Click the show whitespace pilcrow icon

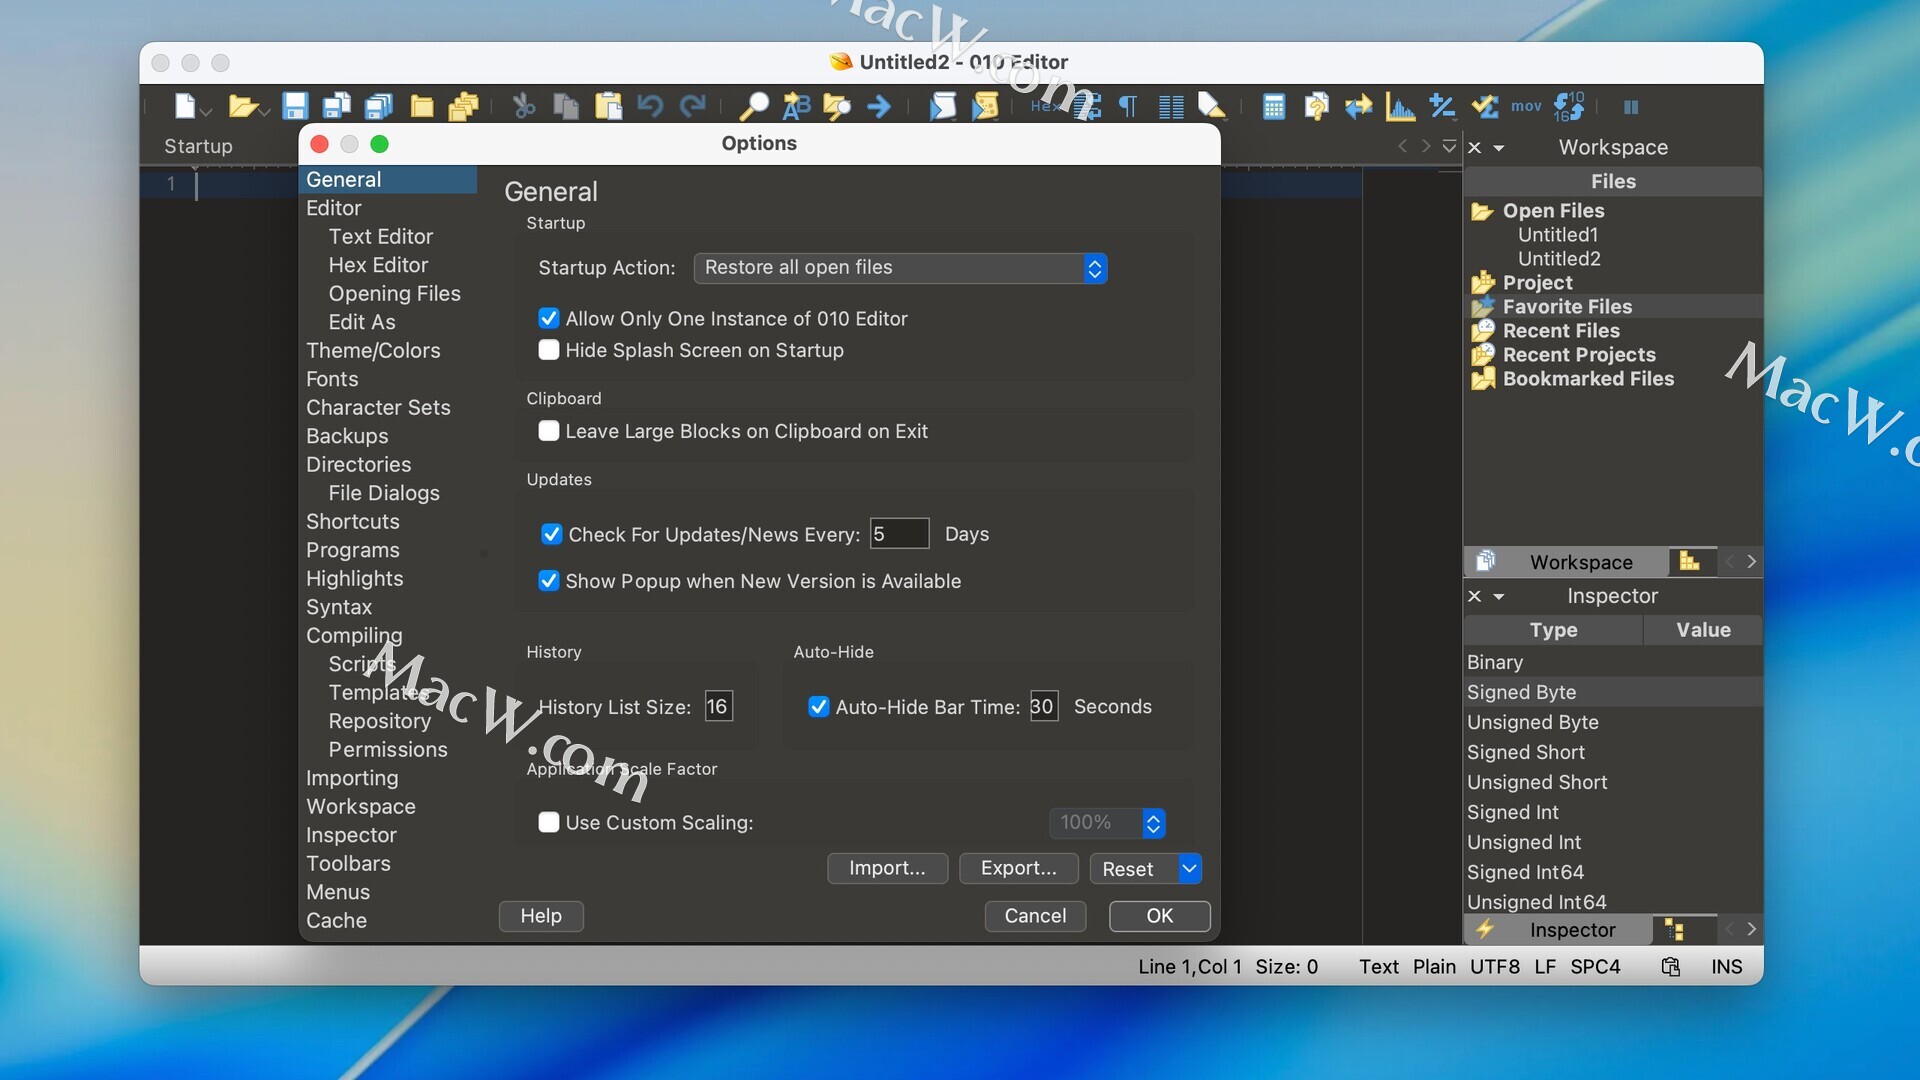[1128, 106]
